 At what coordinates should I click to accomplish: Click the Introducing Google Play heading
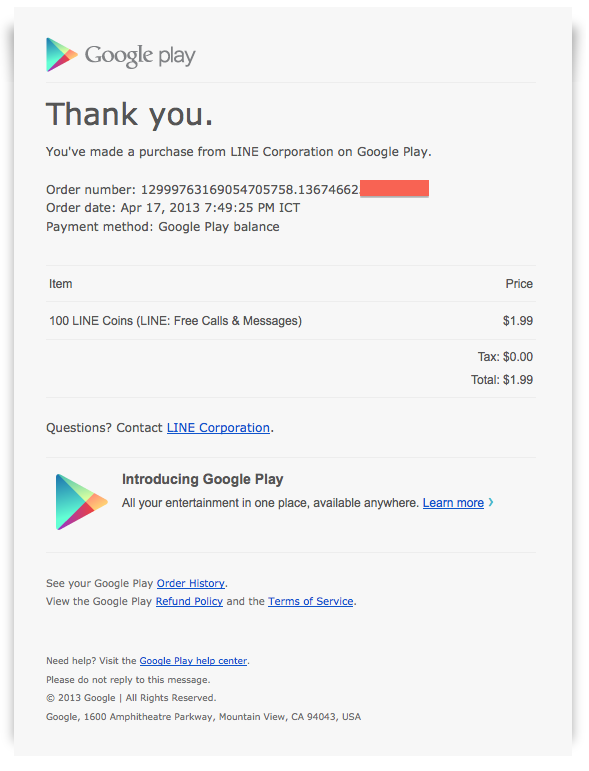coord(203,479)
